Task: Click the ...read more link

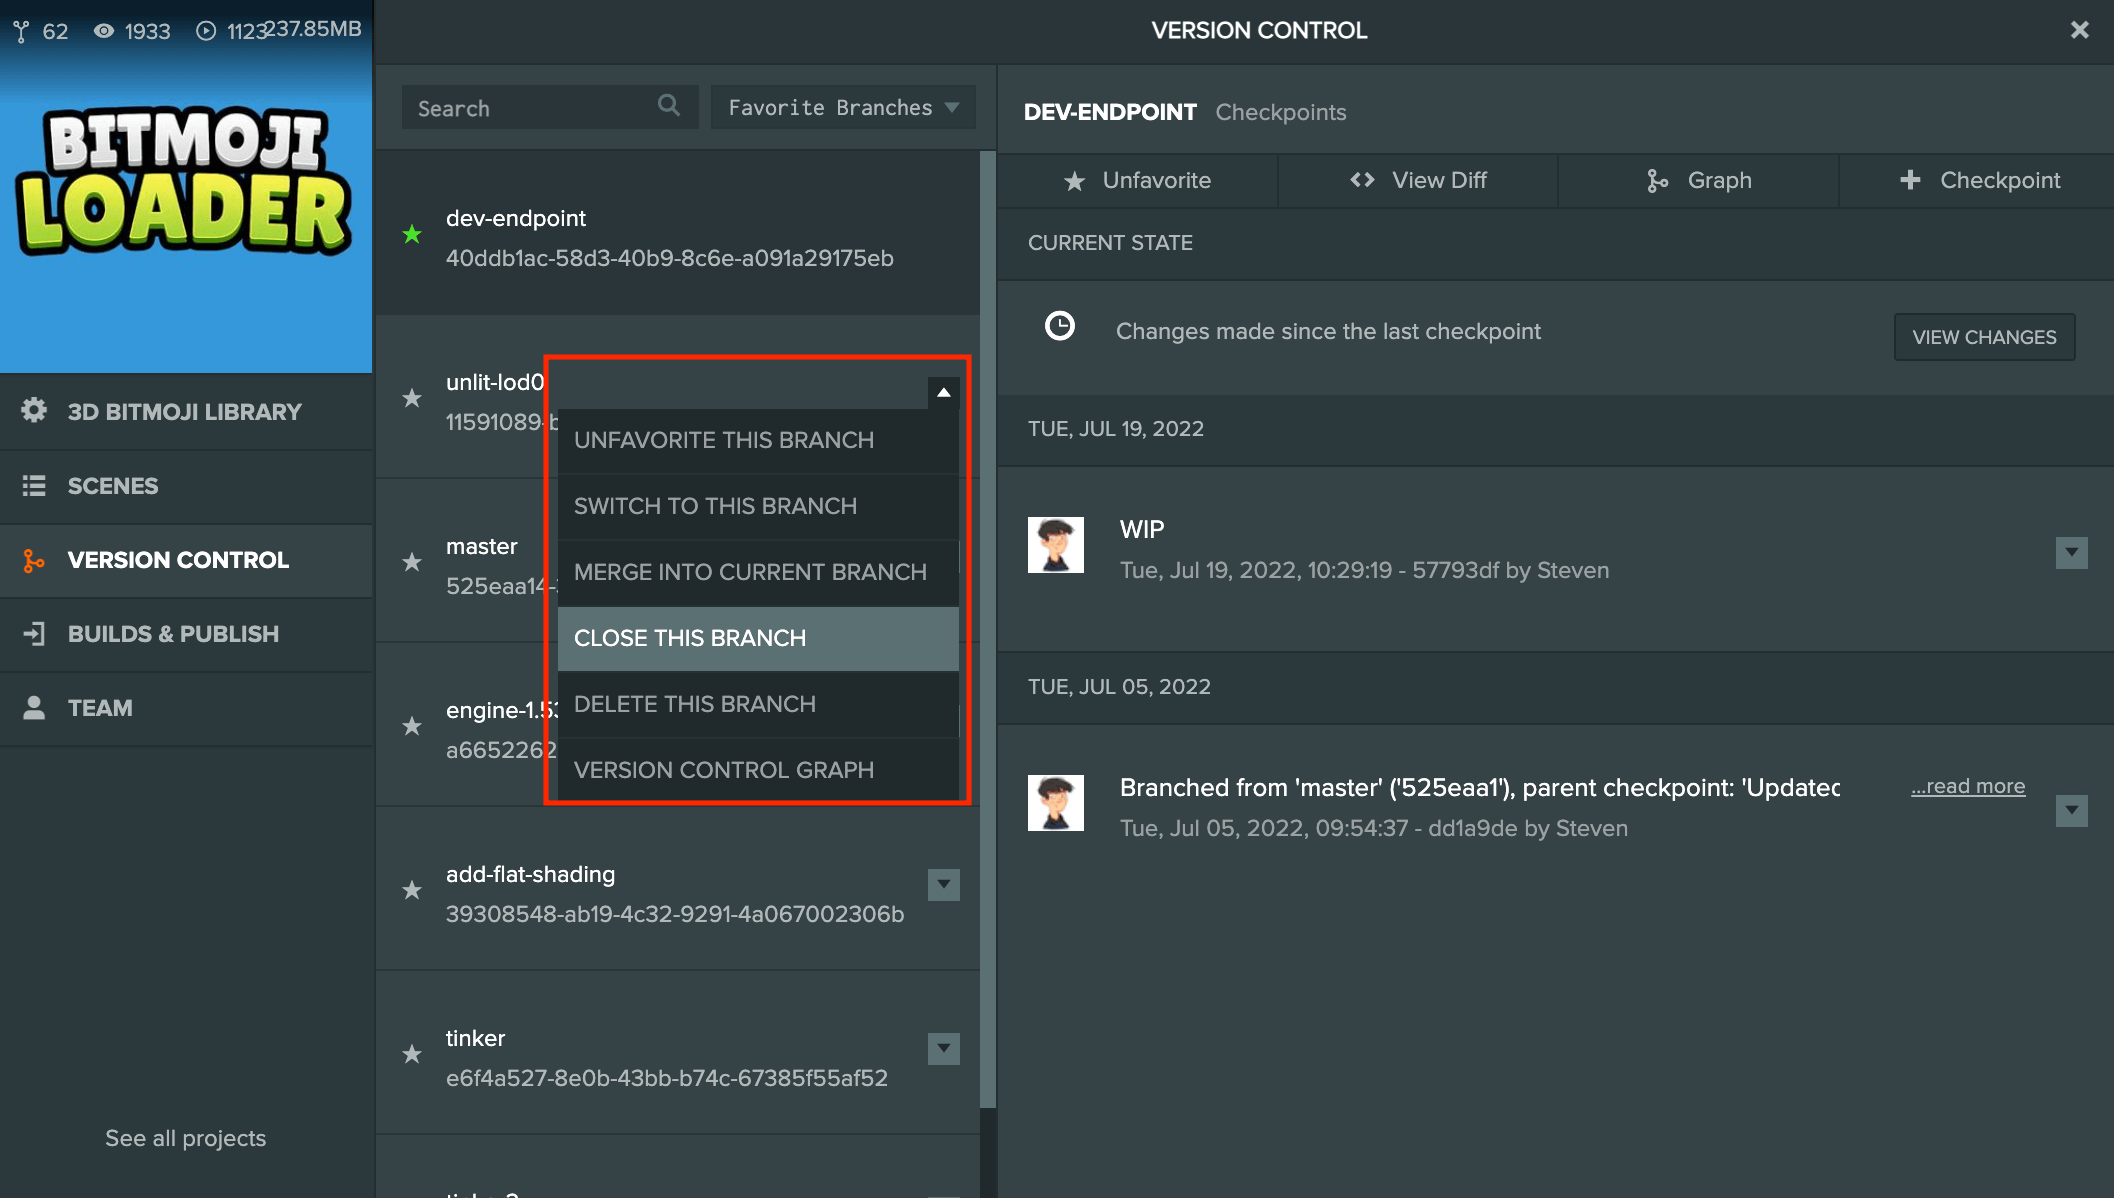Action: pyautogui.click(x=1967, y=787)
